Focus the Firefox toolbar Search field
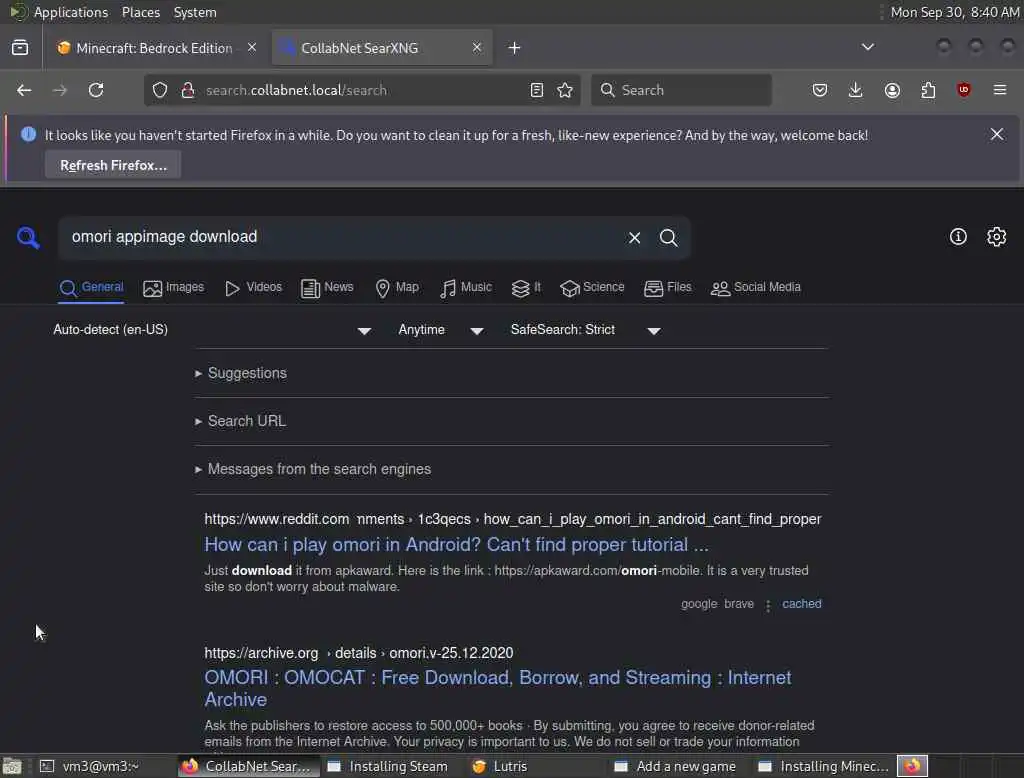This screenshot has height=778, width=1024. [681, 90]
